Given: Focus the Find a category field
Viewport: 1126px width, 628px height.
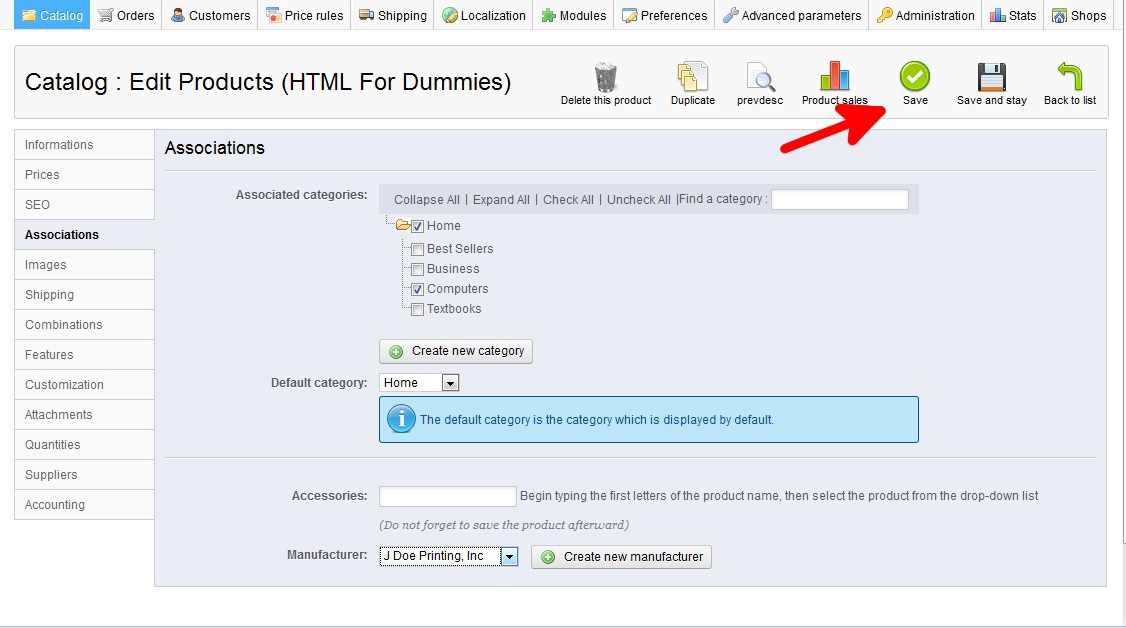Looking at the screenshot, I should pos(839,199).
